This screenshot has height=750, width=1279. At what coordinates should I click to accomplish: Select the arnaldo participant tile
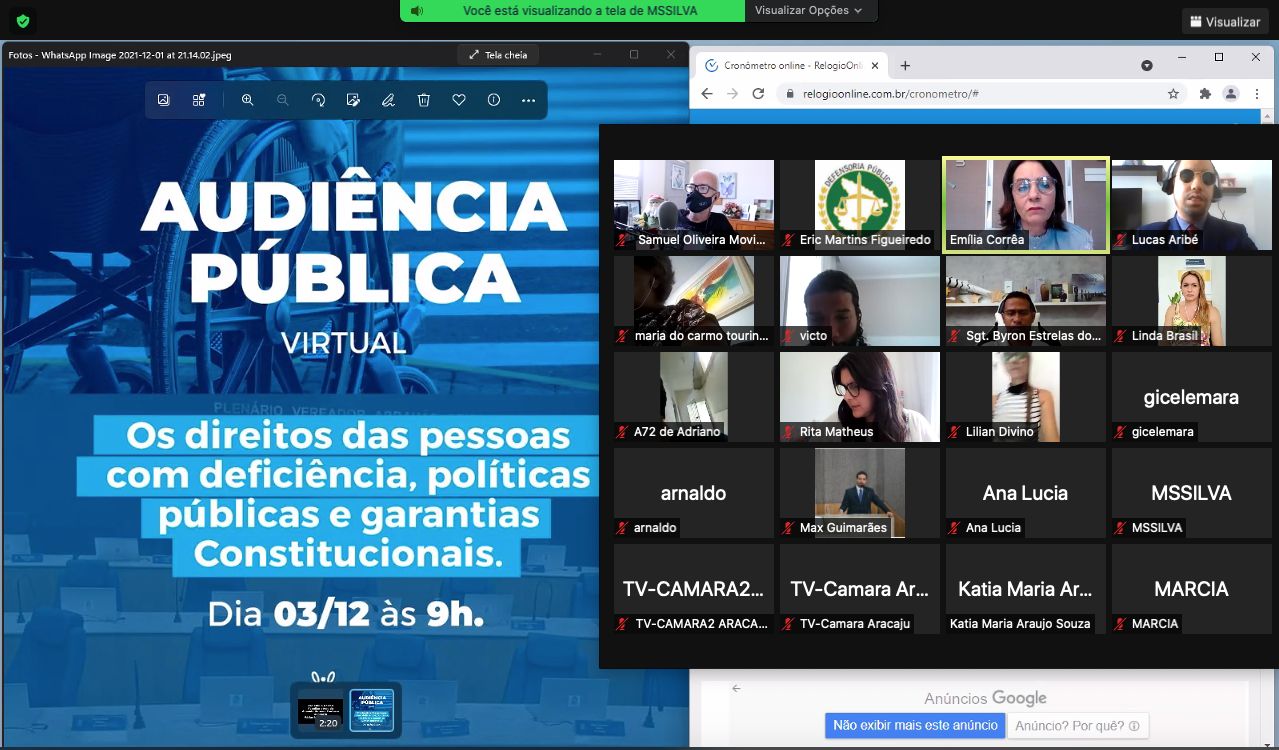click(694, 493)
